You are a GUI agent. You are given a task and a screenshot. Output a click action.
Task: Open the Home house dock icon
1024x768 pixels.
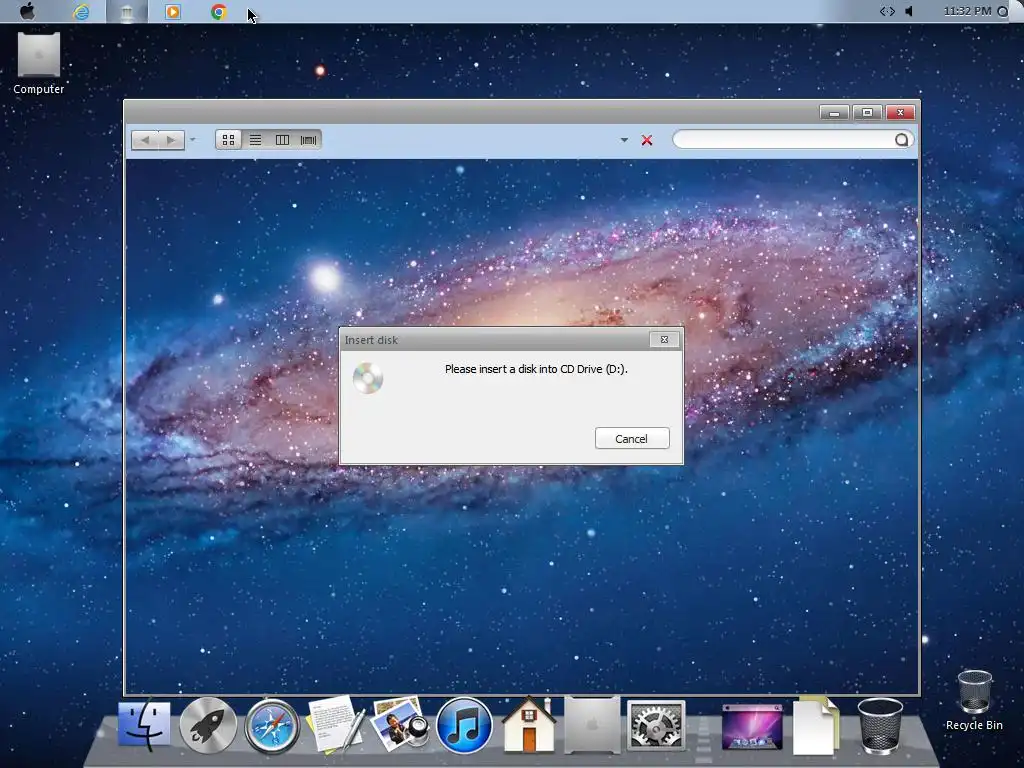(528, 724)
